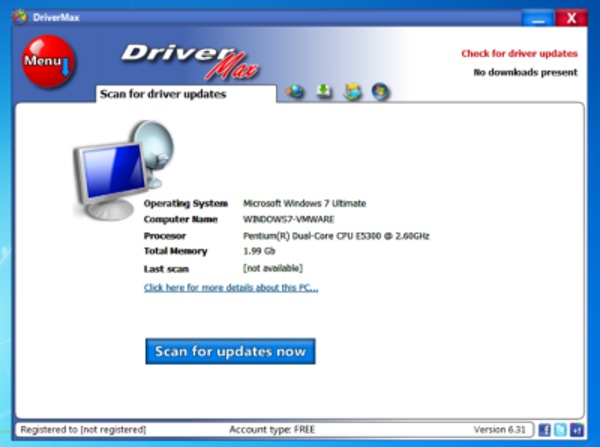Open the driver backup folder tab icon
This screenshot has height=447, width=600.
point(352,92)
